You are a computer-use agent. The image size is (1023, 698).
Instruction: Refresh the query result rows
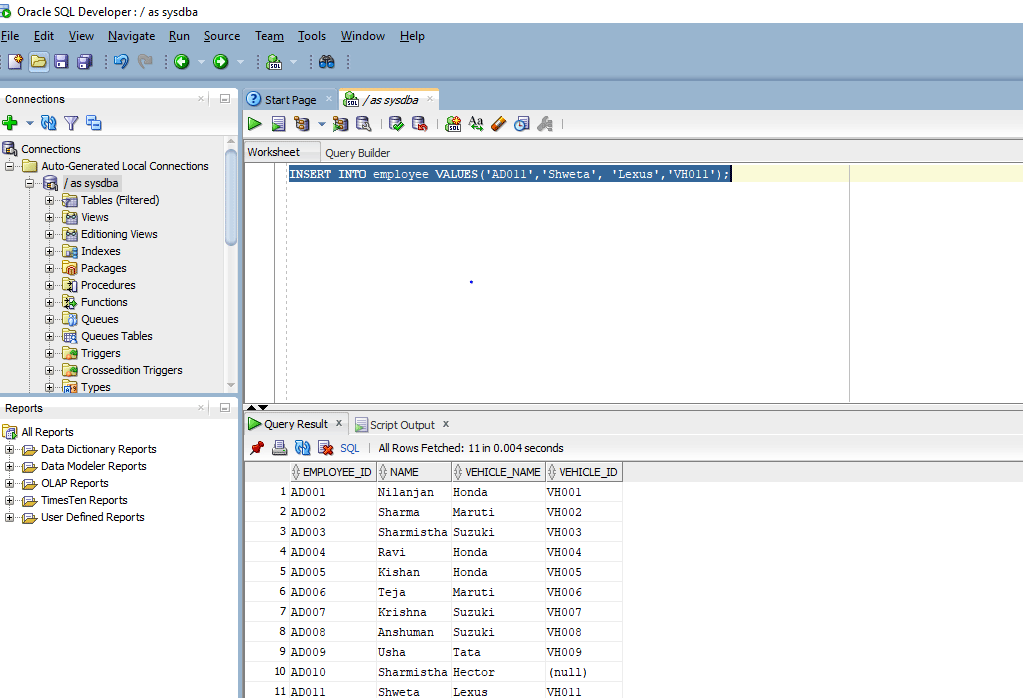click(x=303, y=447)
